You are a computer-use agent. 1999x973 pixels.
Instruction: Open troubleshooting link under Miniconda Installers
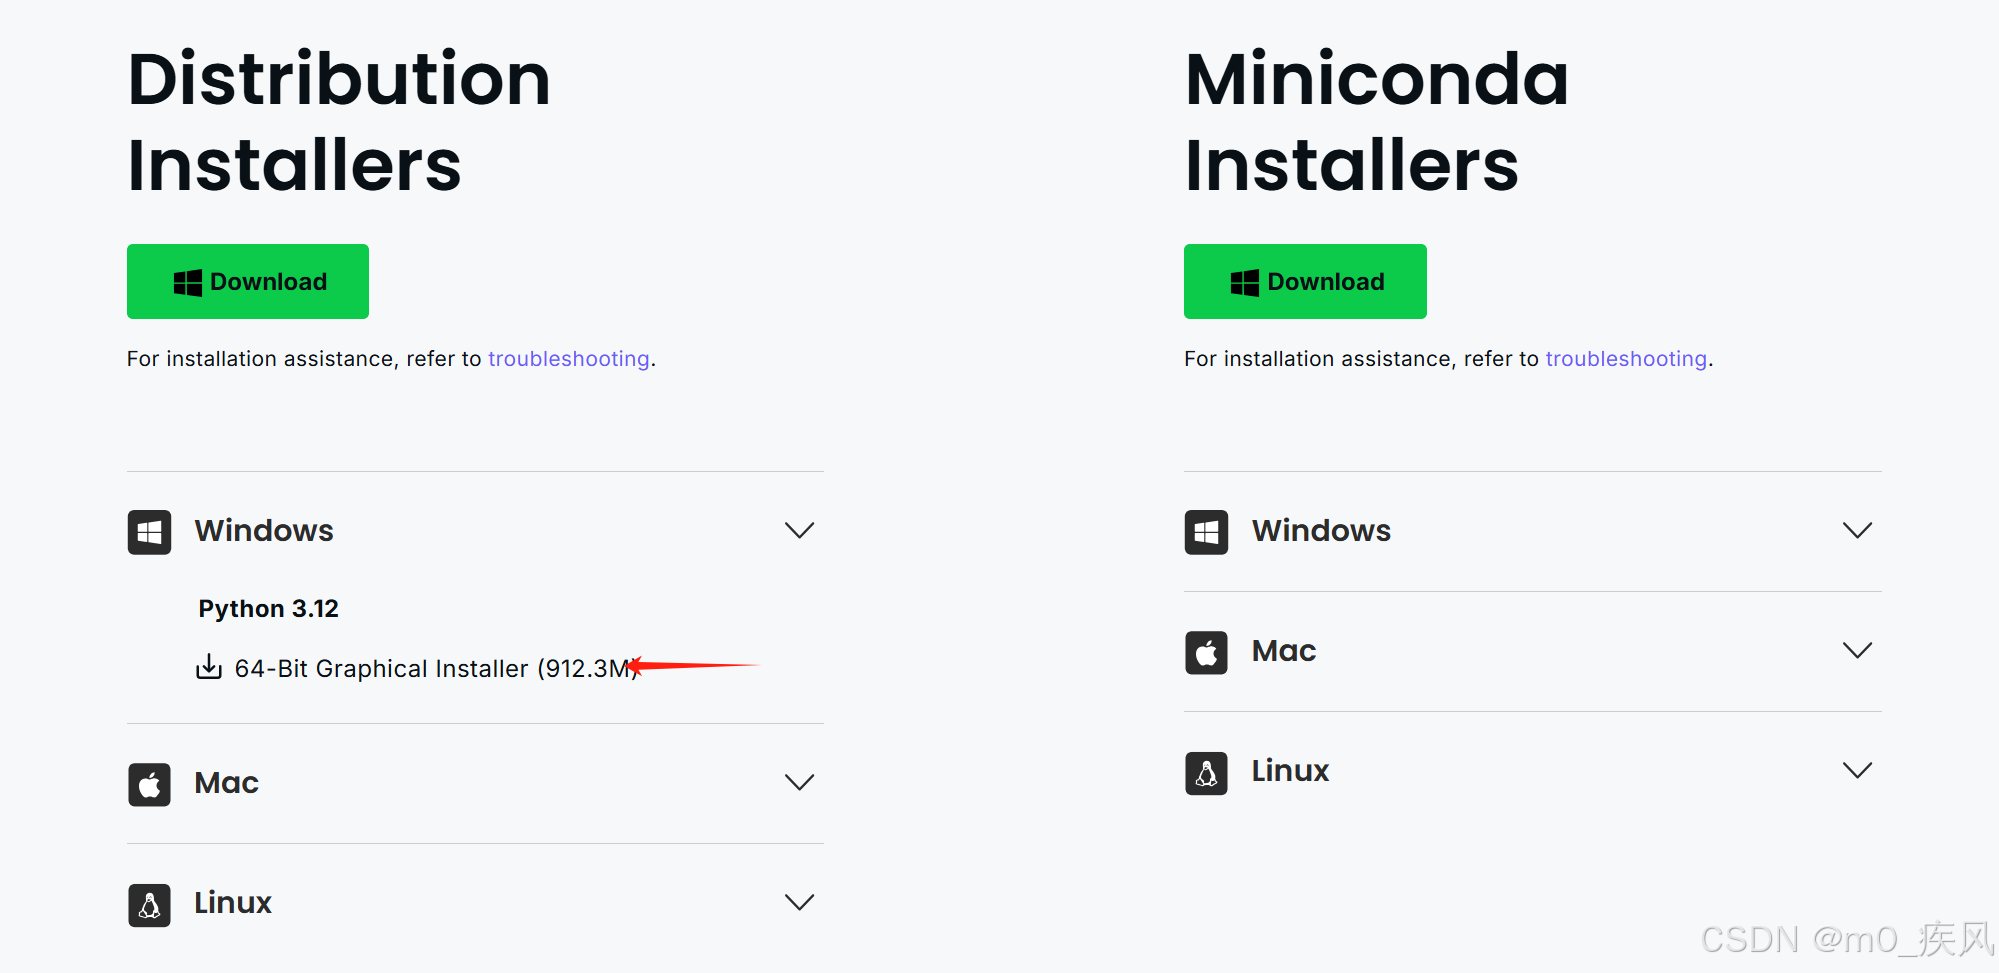(1626, 359)
